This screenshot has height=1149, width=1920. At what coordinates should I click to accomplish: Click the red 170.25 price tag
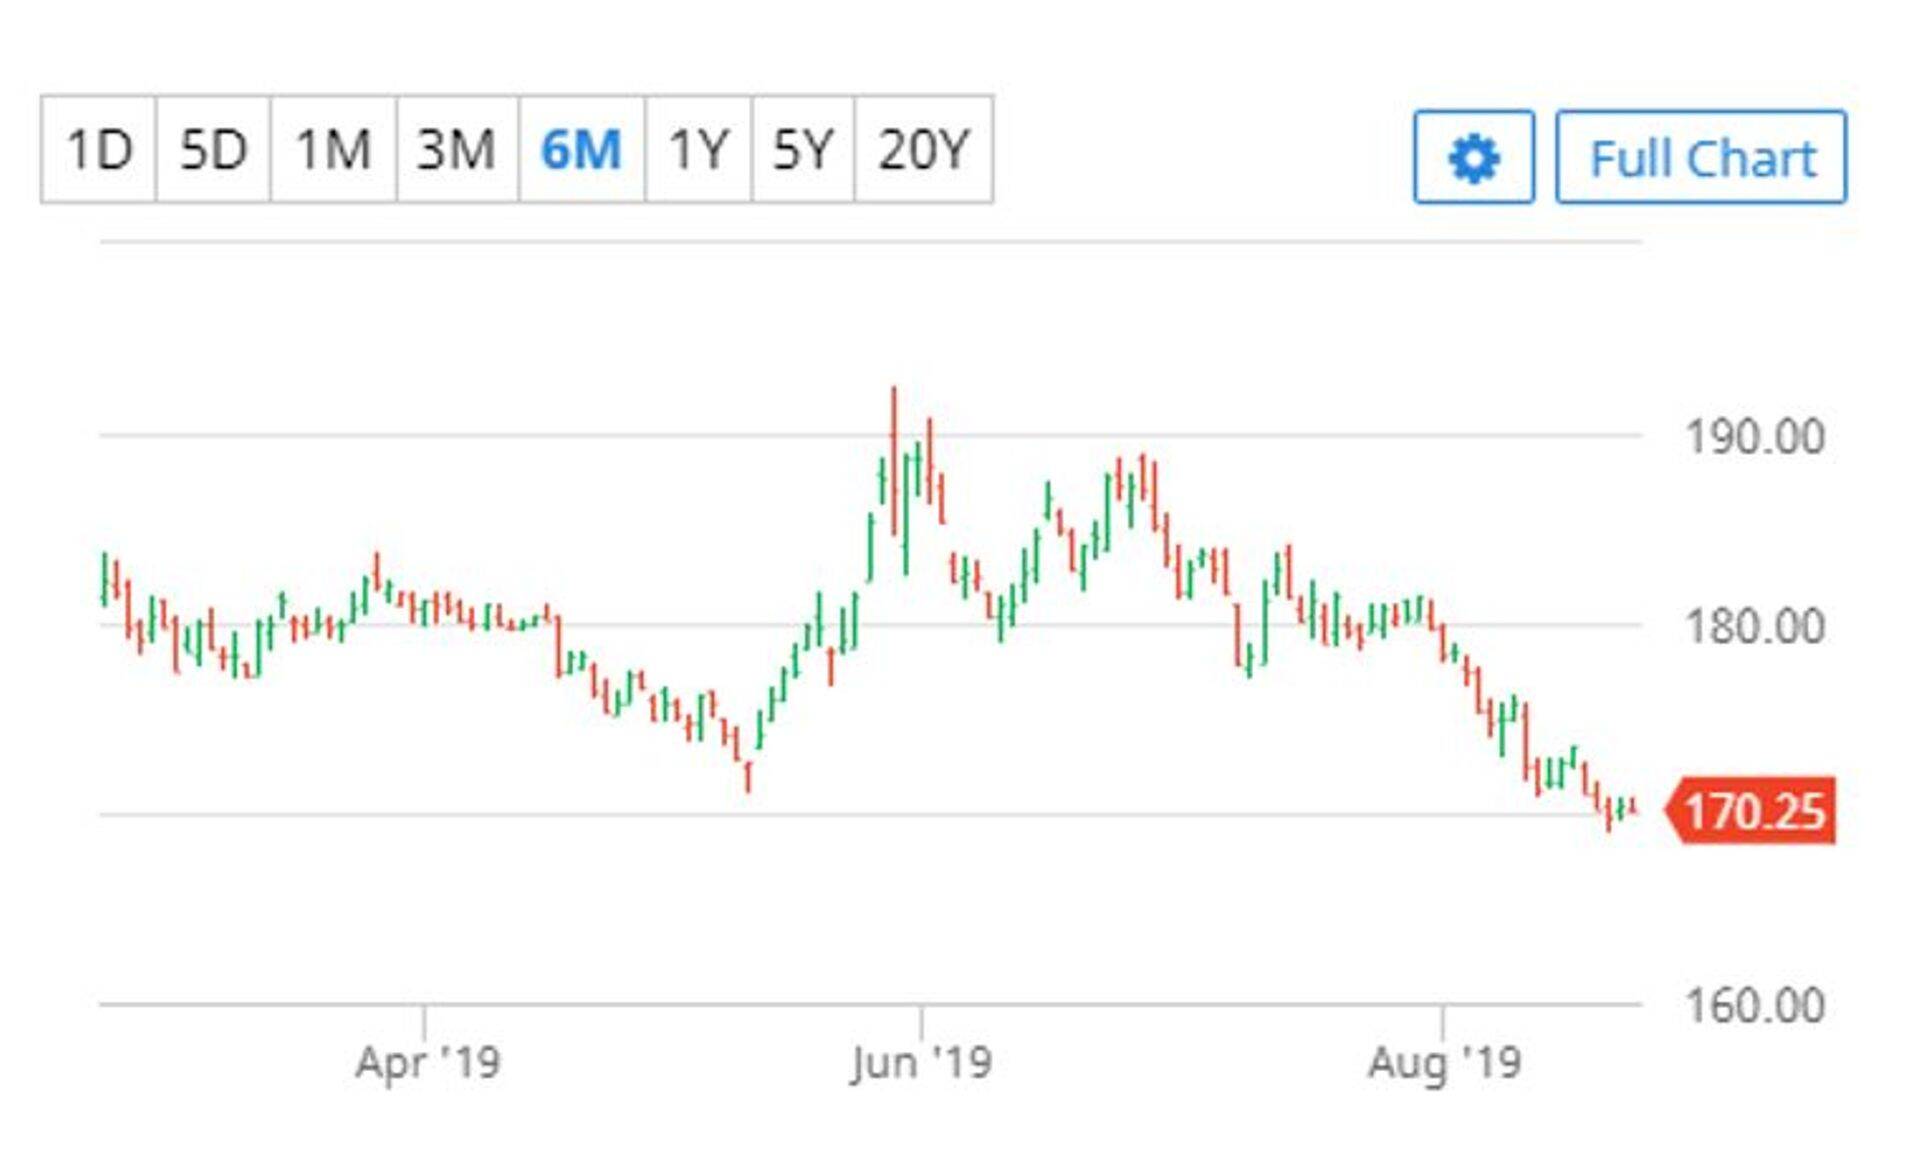[x=1754, y=810]
